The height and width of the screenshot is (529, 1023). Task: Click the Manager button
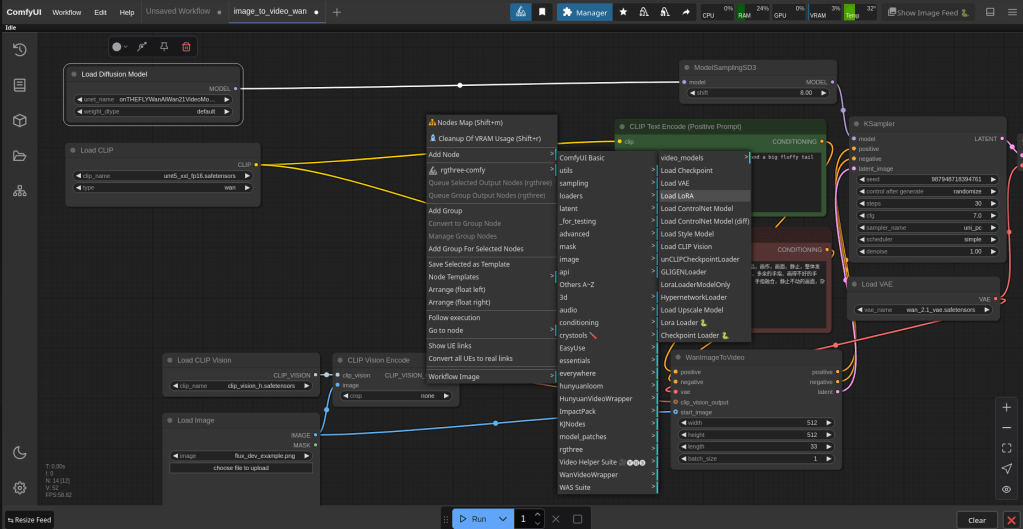coord(584,12)
